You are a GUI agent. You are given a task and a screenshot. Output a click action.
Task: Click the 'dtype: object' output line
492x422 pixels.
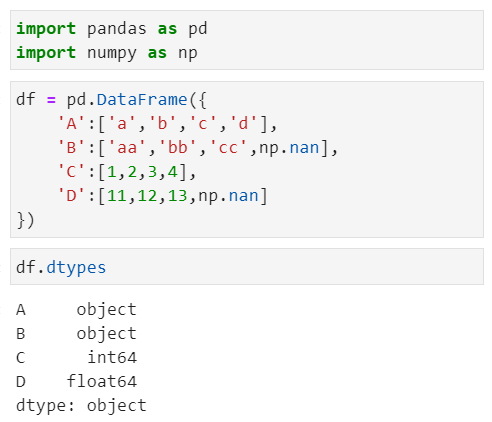click(81, 406)
